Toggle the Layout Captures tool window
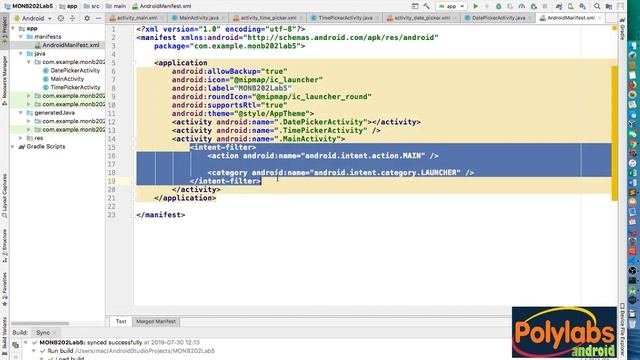Screen dimensions: 640x360 4,196
